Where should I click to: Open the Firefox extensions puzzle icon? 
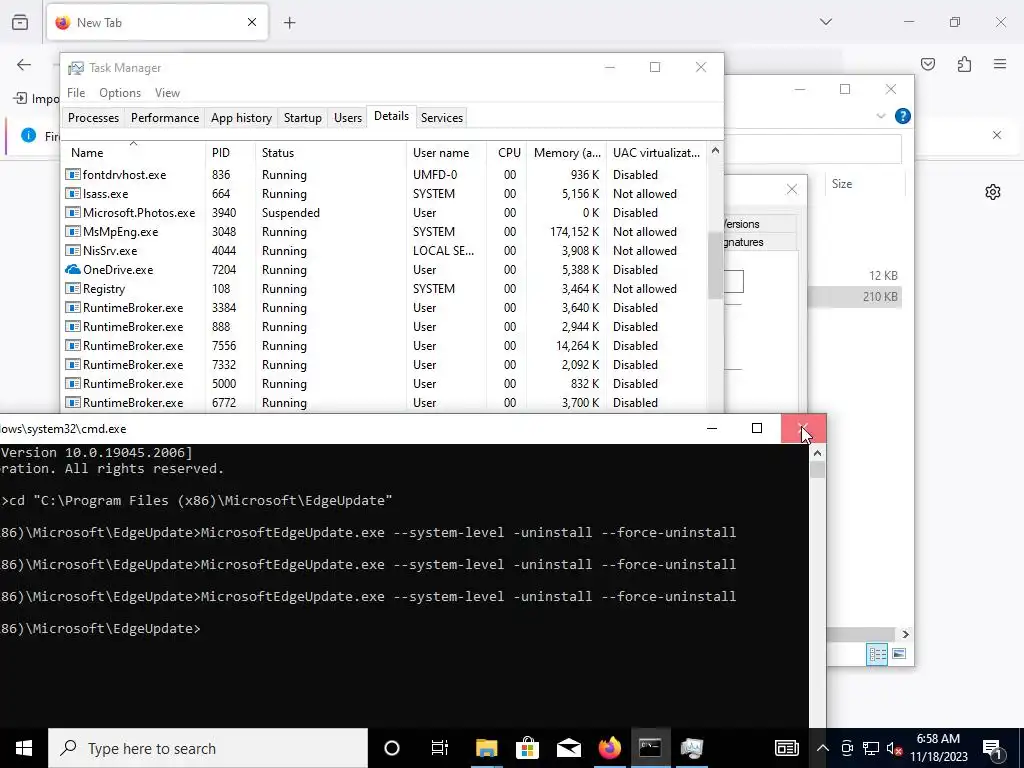[964, 64]
